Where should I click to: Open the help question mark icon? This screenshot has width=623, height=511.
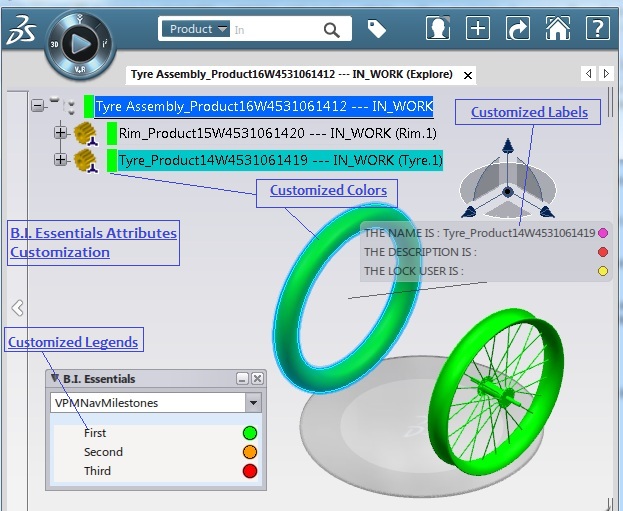598,28
